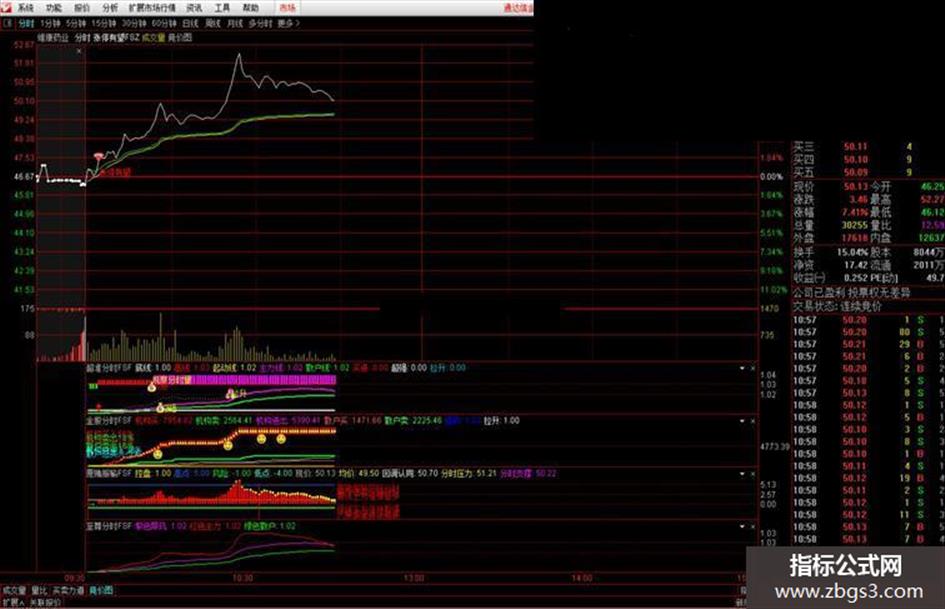Screen dimensions: 945x609
Task: Click 分时压力 51.21 value label
Action: [x=468, y=474]
